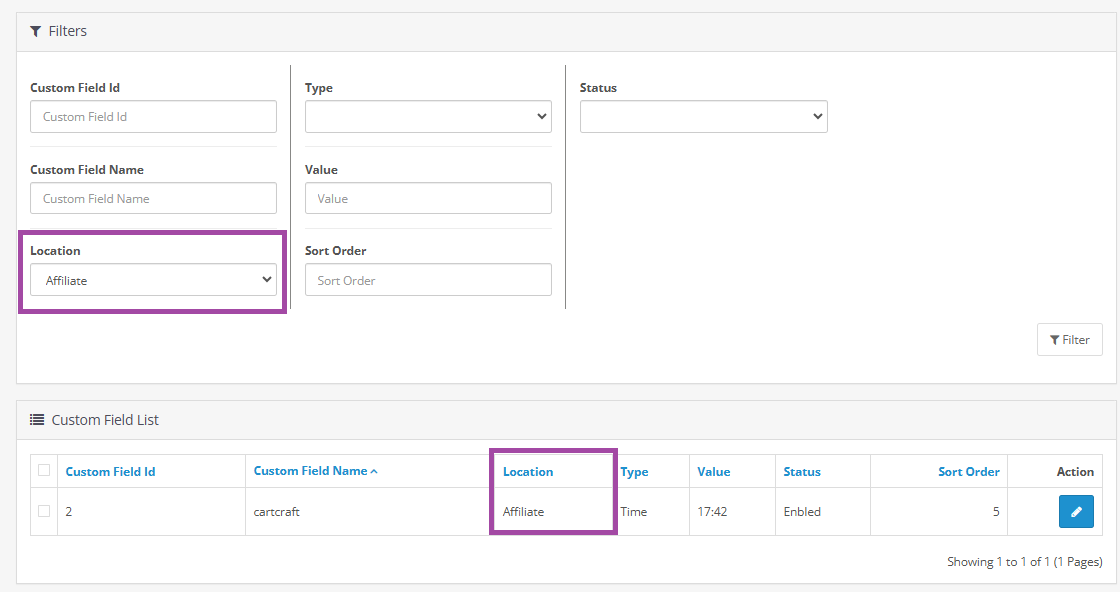1120x592 pixels.
Task: Click the Sort Order filter input
Action: [428, 280]
